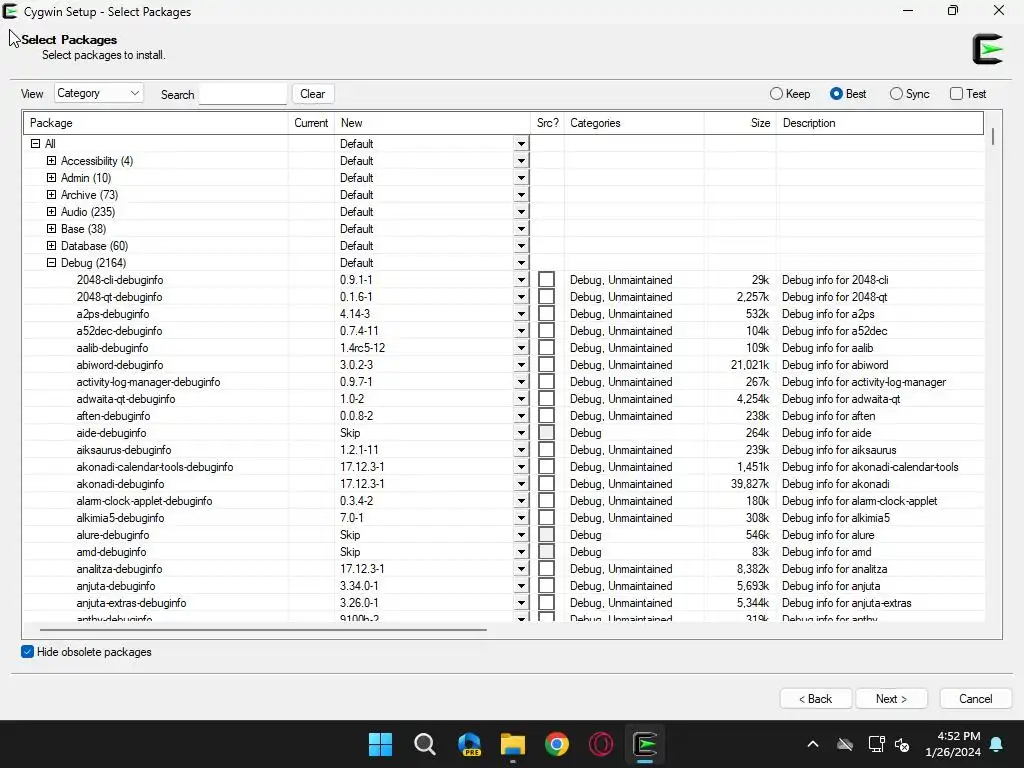Select the aalib-debuginfo package row
This screenshot has height=768, width=1024.
click(503, 347)
